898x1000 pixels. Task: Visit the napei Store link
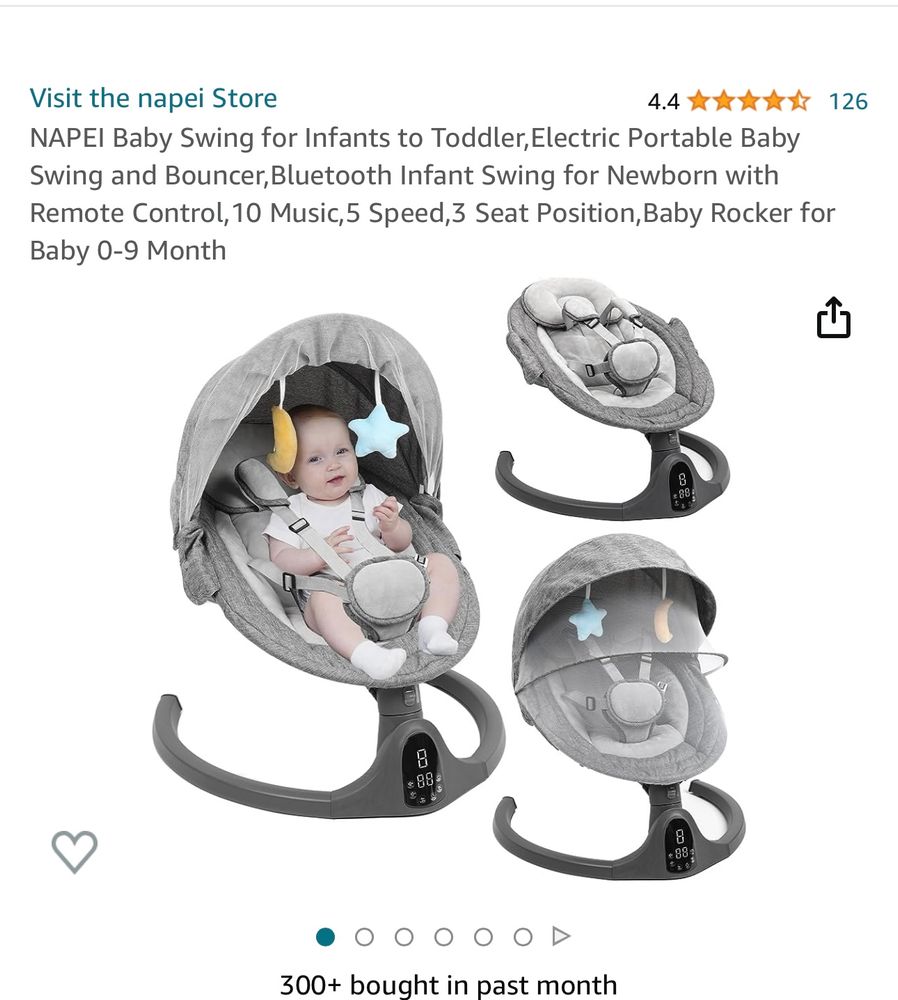[x=153, y=98]
